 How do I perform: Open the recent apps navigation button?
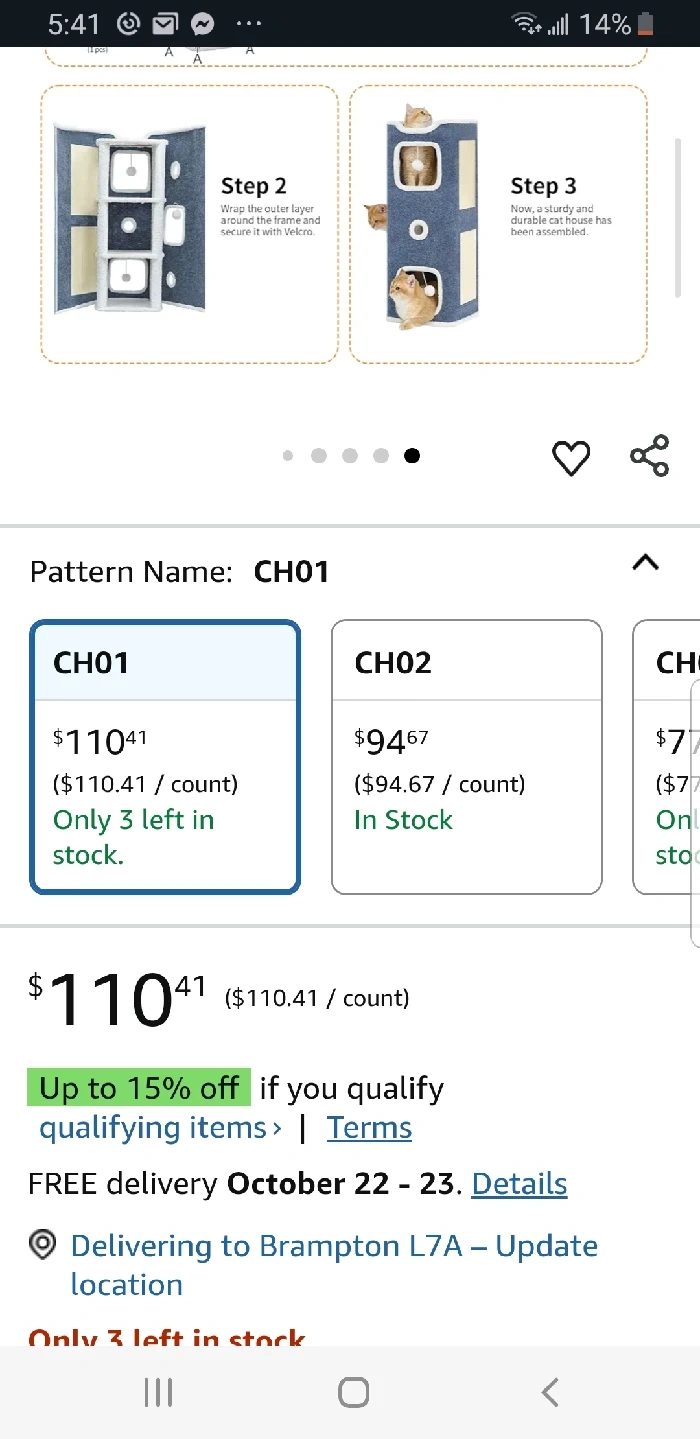point(158,1392)
